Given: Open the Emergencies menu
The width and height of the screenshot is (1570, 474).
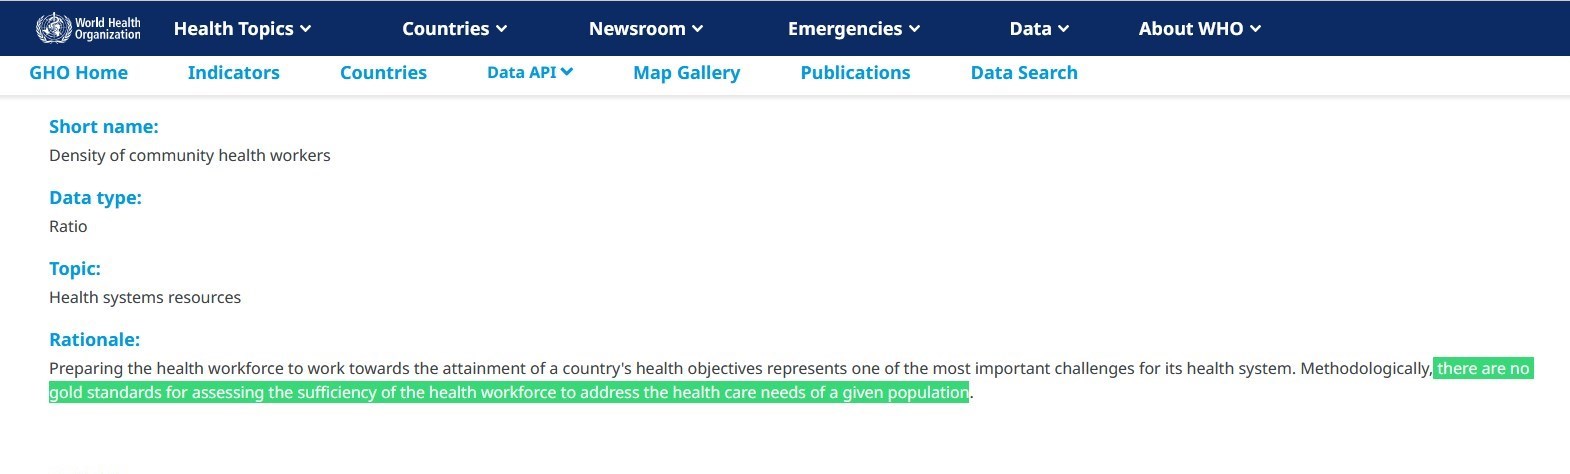Looking at the screenshot, I should 853,29.
